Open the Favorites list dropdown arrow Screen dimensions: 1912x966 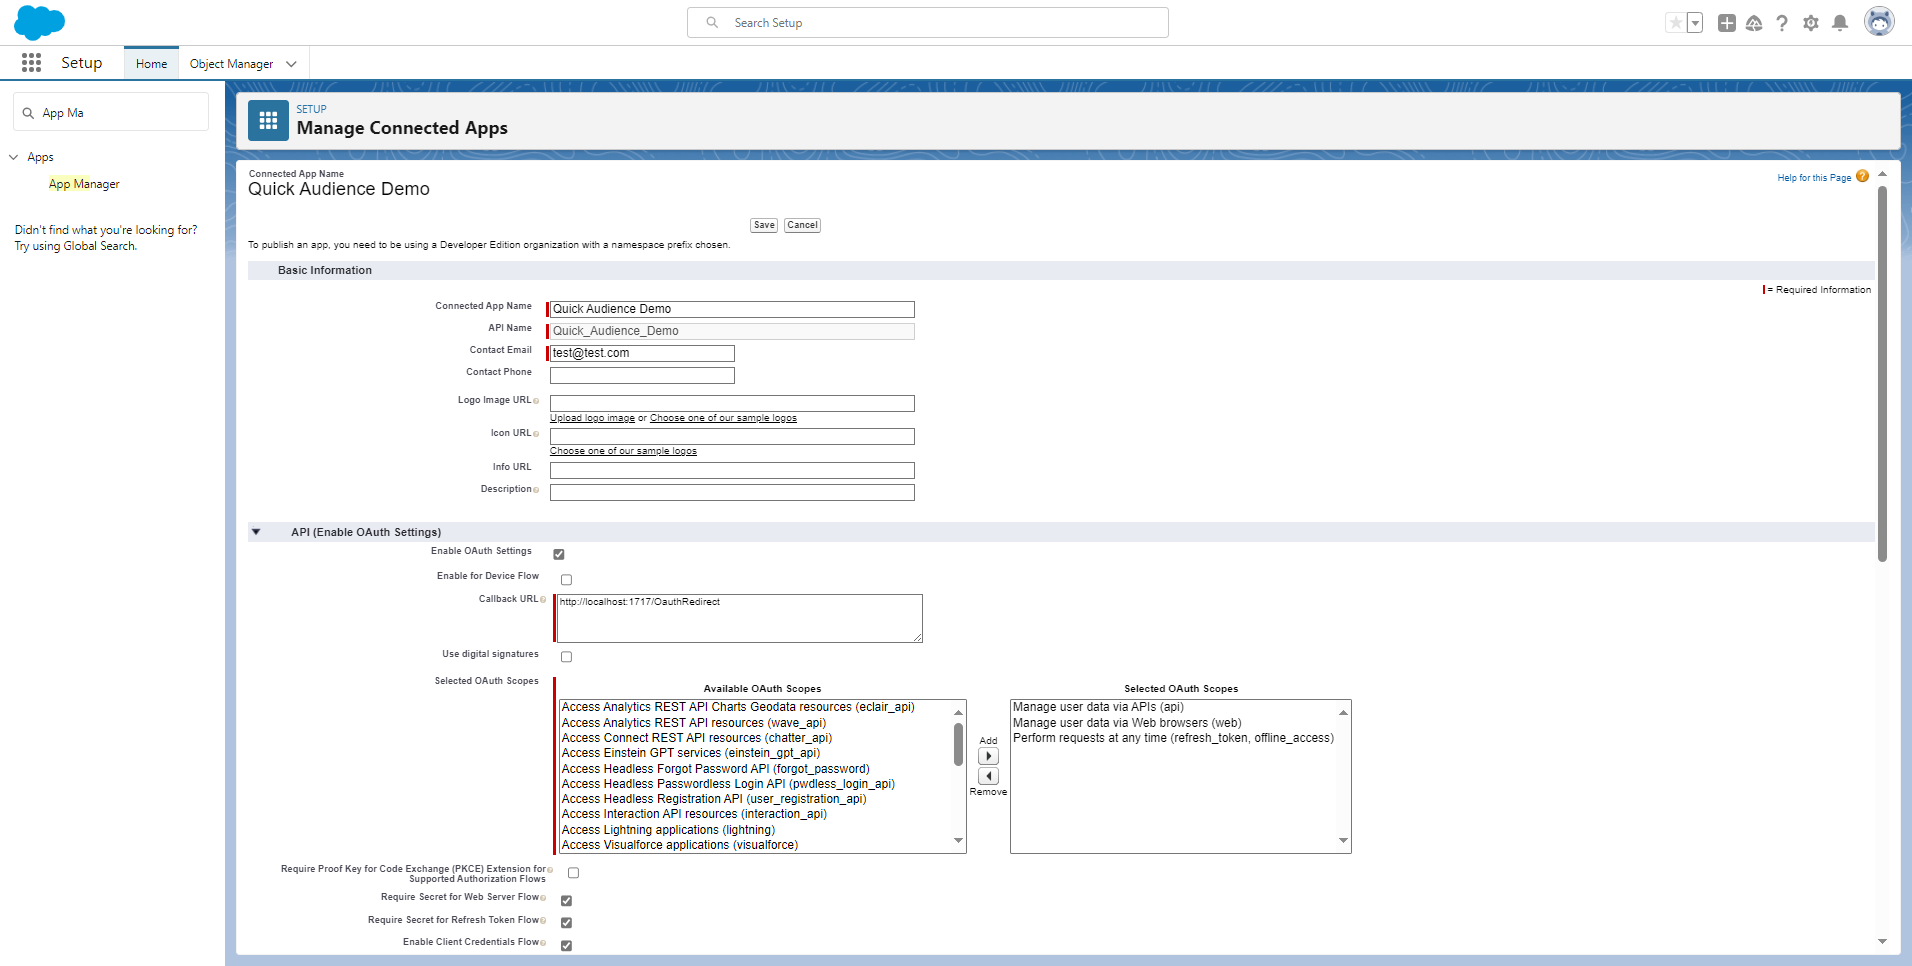pyautogui.click(x=1695, y=22)
